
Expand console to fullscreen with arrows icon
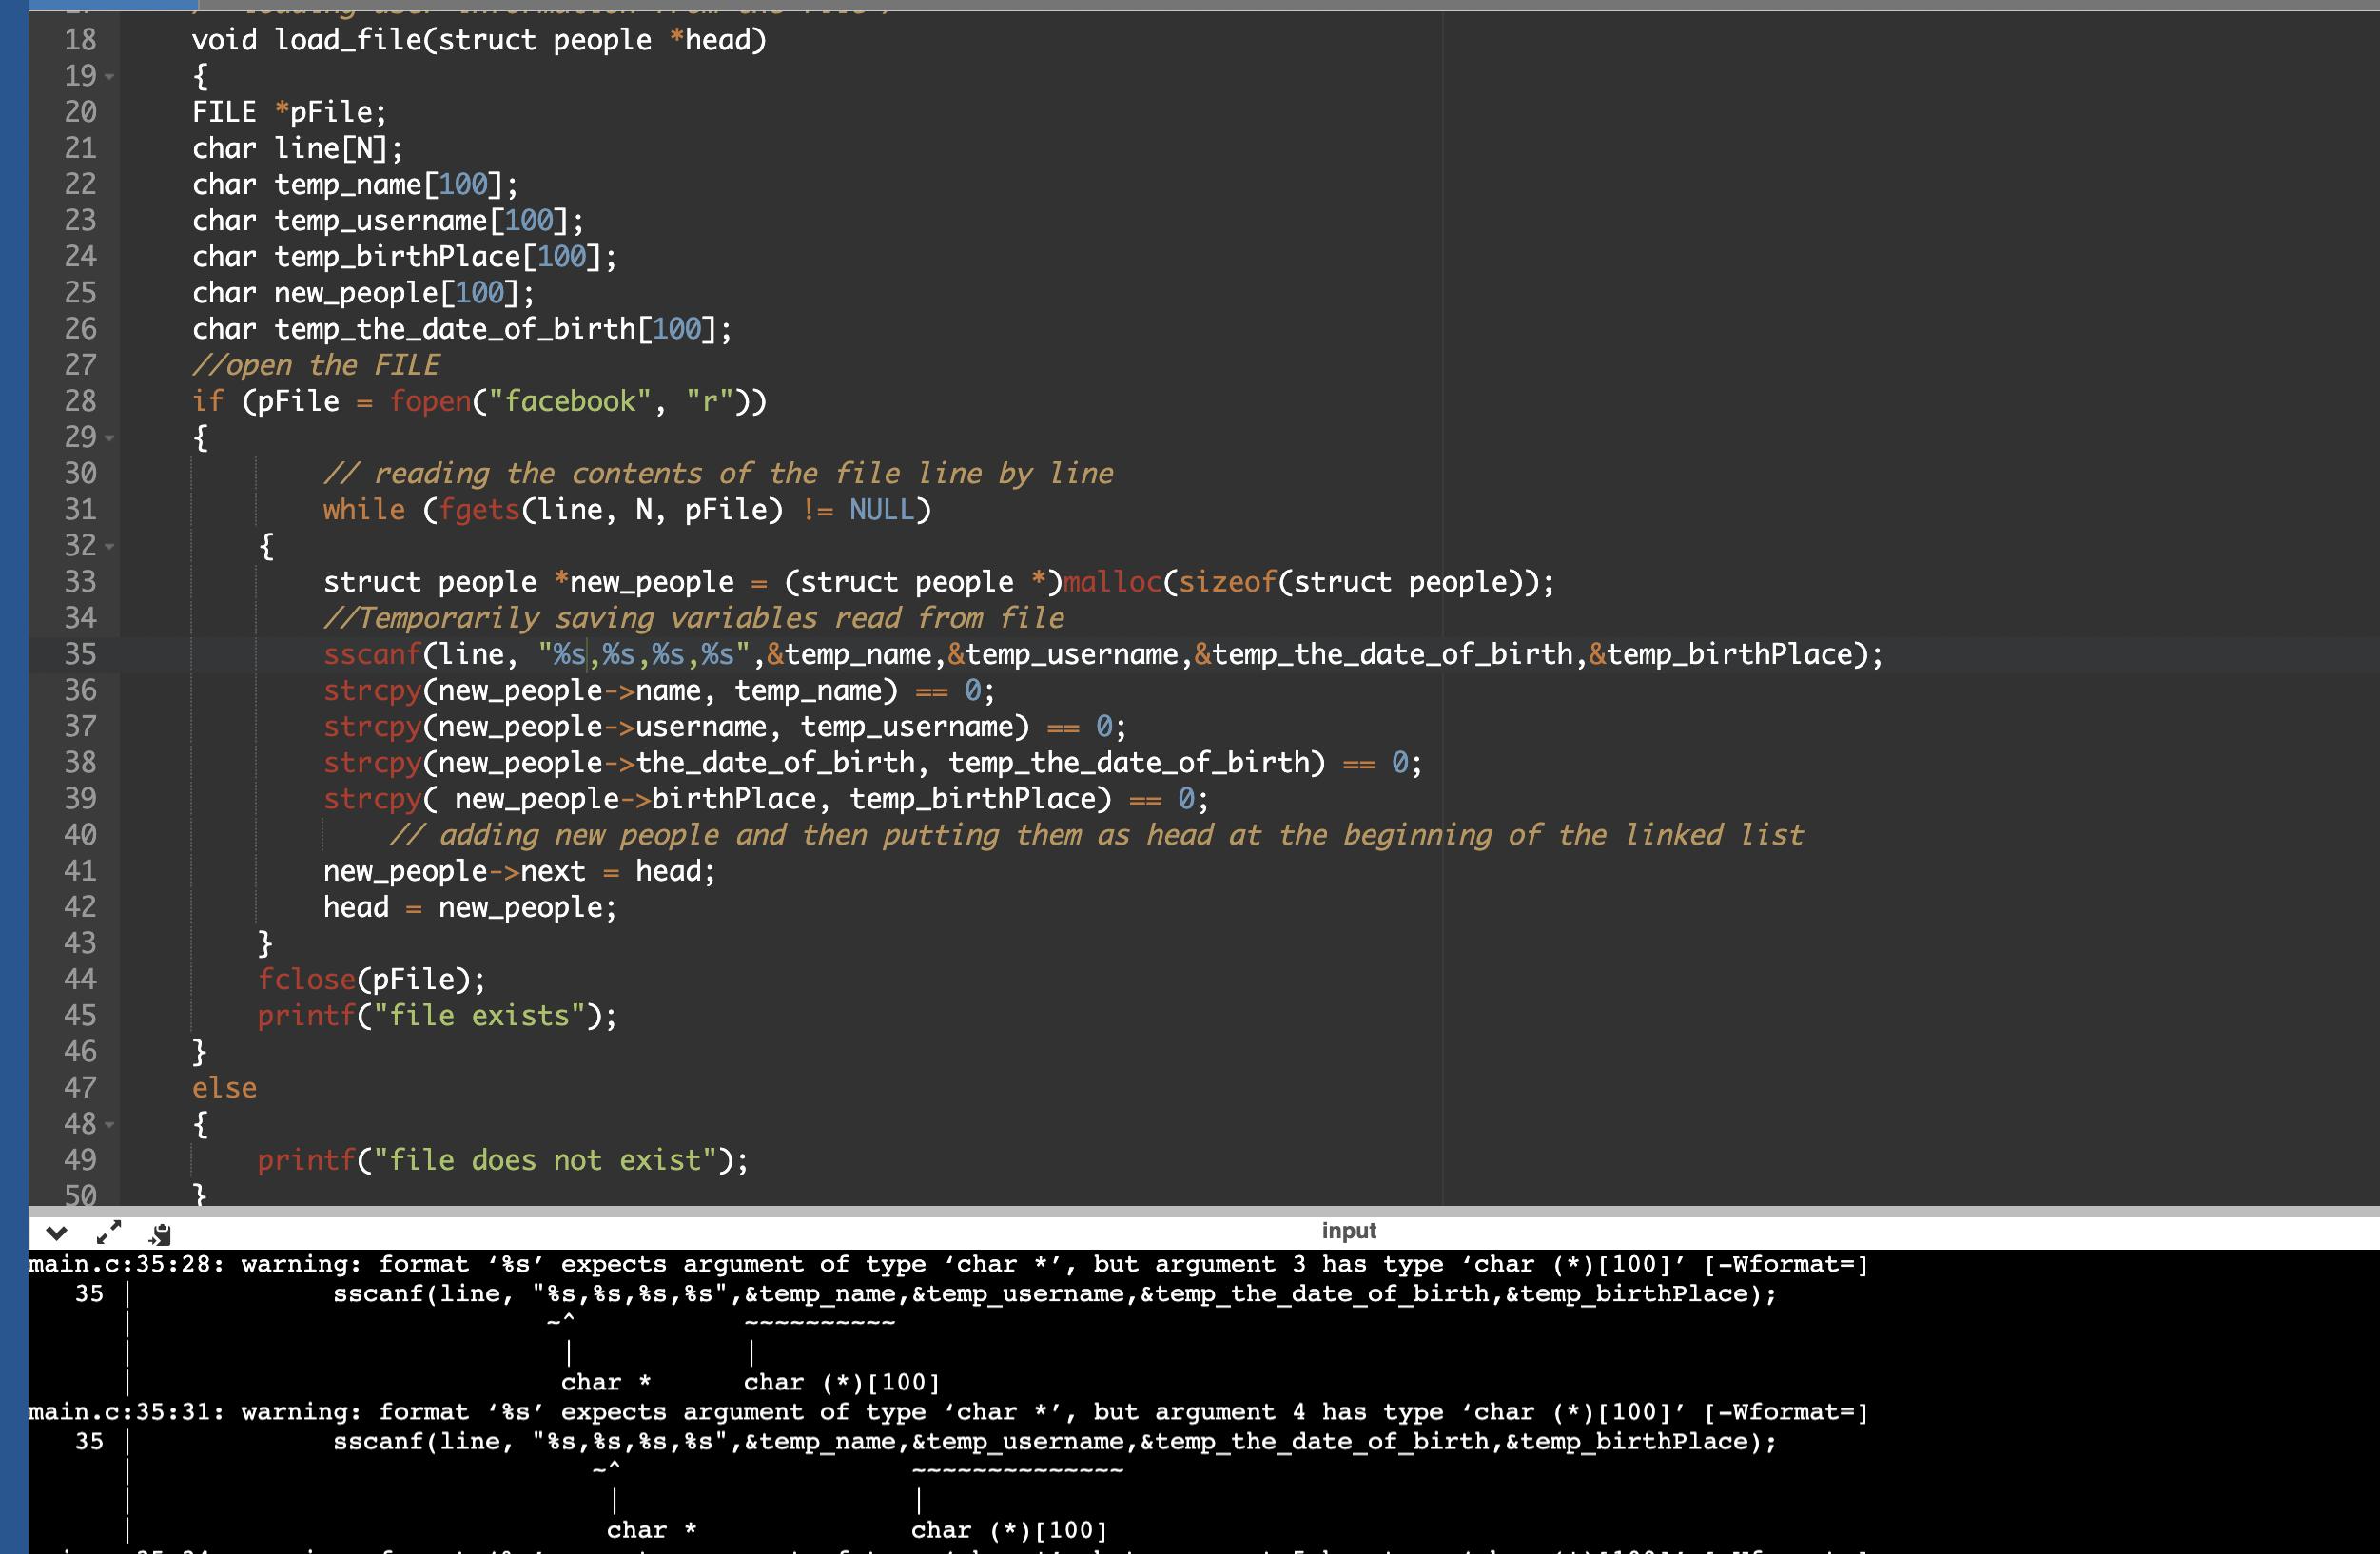pos(109,1231)
